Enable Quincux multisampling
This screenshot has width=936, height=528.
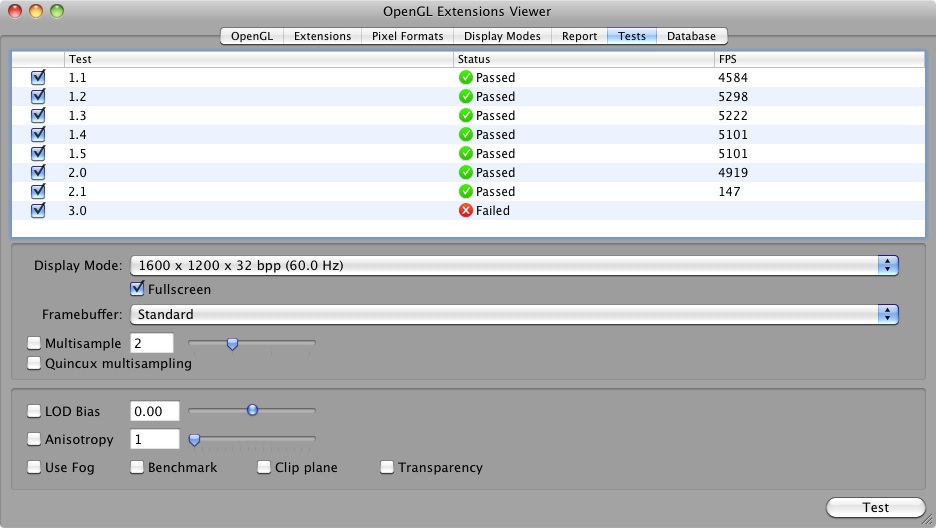(34, 363)
